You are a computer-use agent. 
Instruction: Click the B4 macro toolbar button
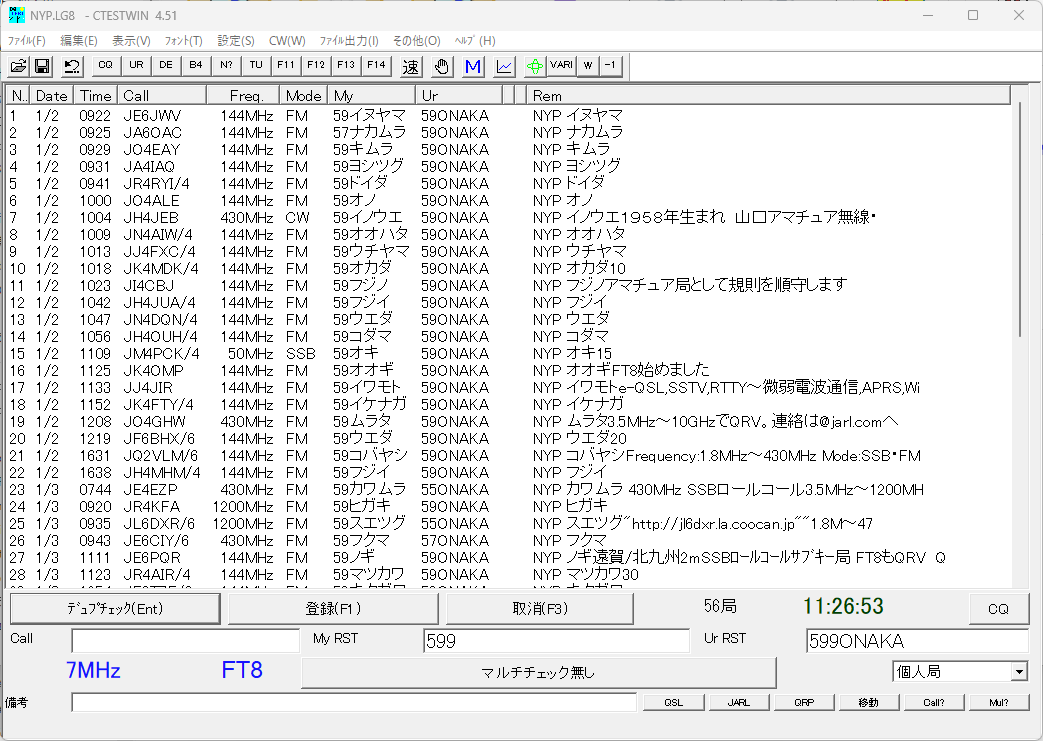196,65
